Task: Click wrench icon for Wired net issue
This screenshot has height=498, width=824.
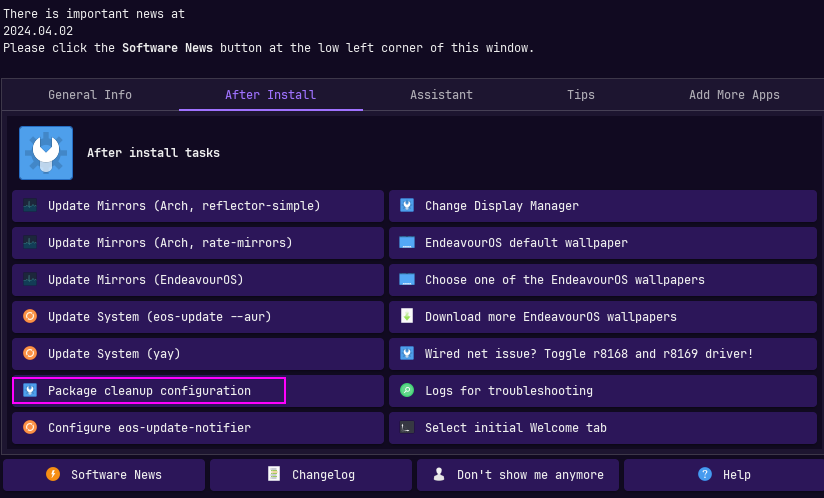Action: click(407, 353)
